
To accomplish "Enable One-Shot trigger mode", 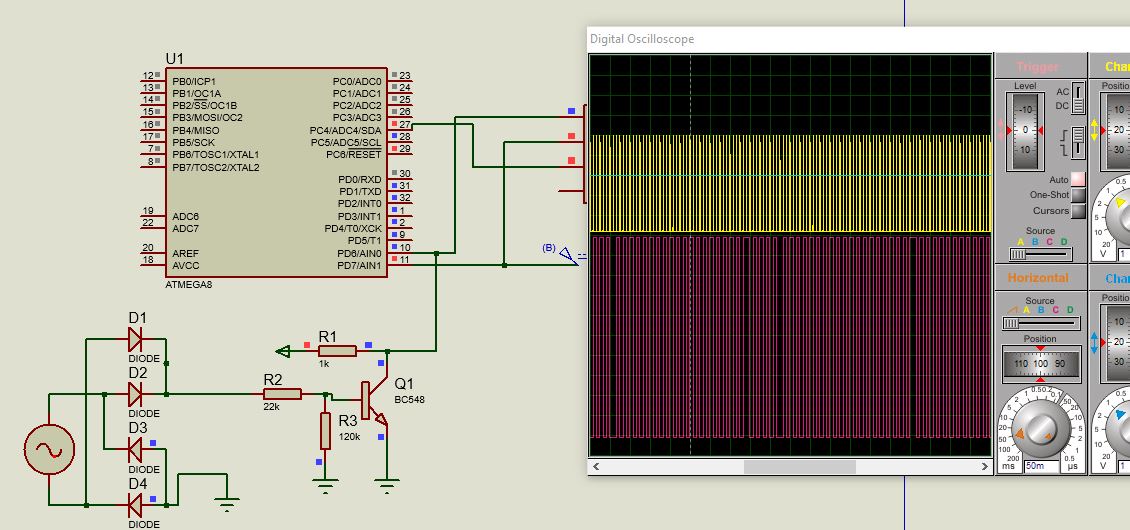I will pyautogui.click(x=1078, y=195).
